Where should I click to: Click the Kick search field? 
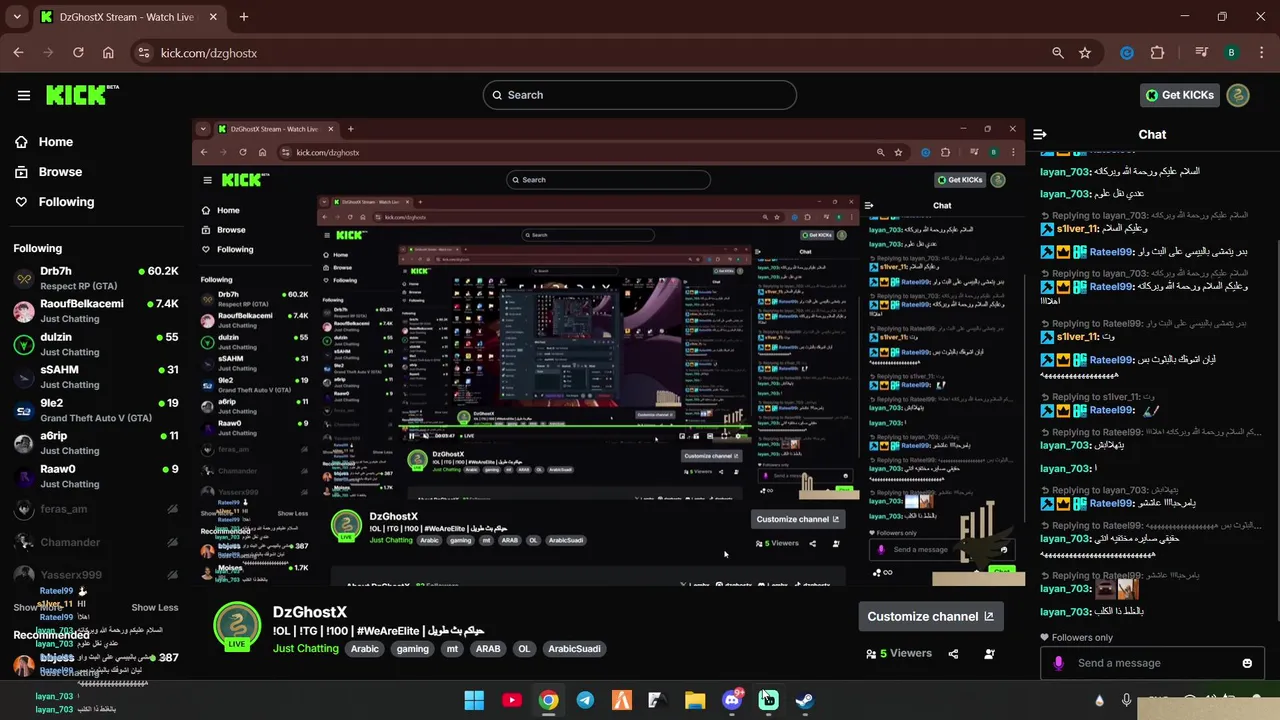click(640, 95)
